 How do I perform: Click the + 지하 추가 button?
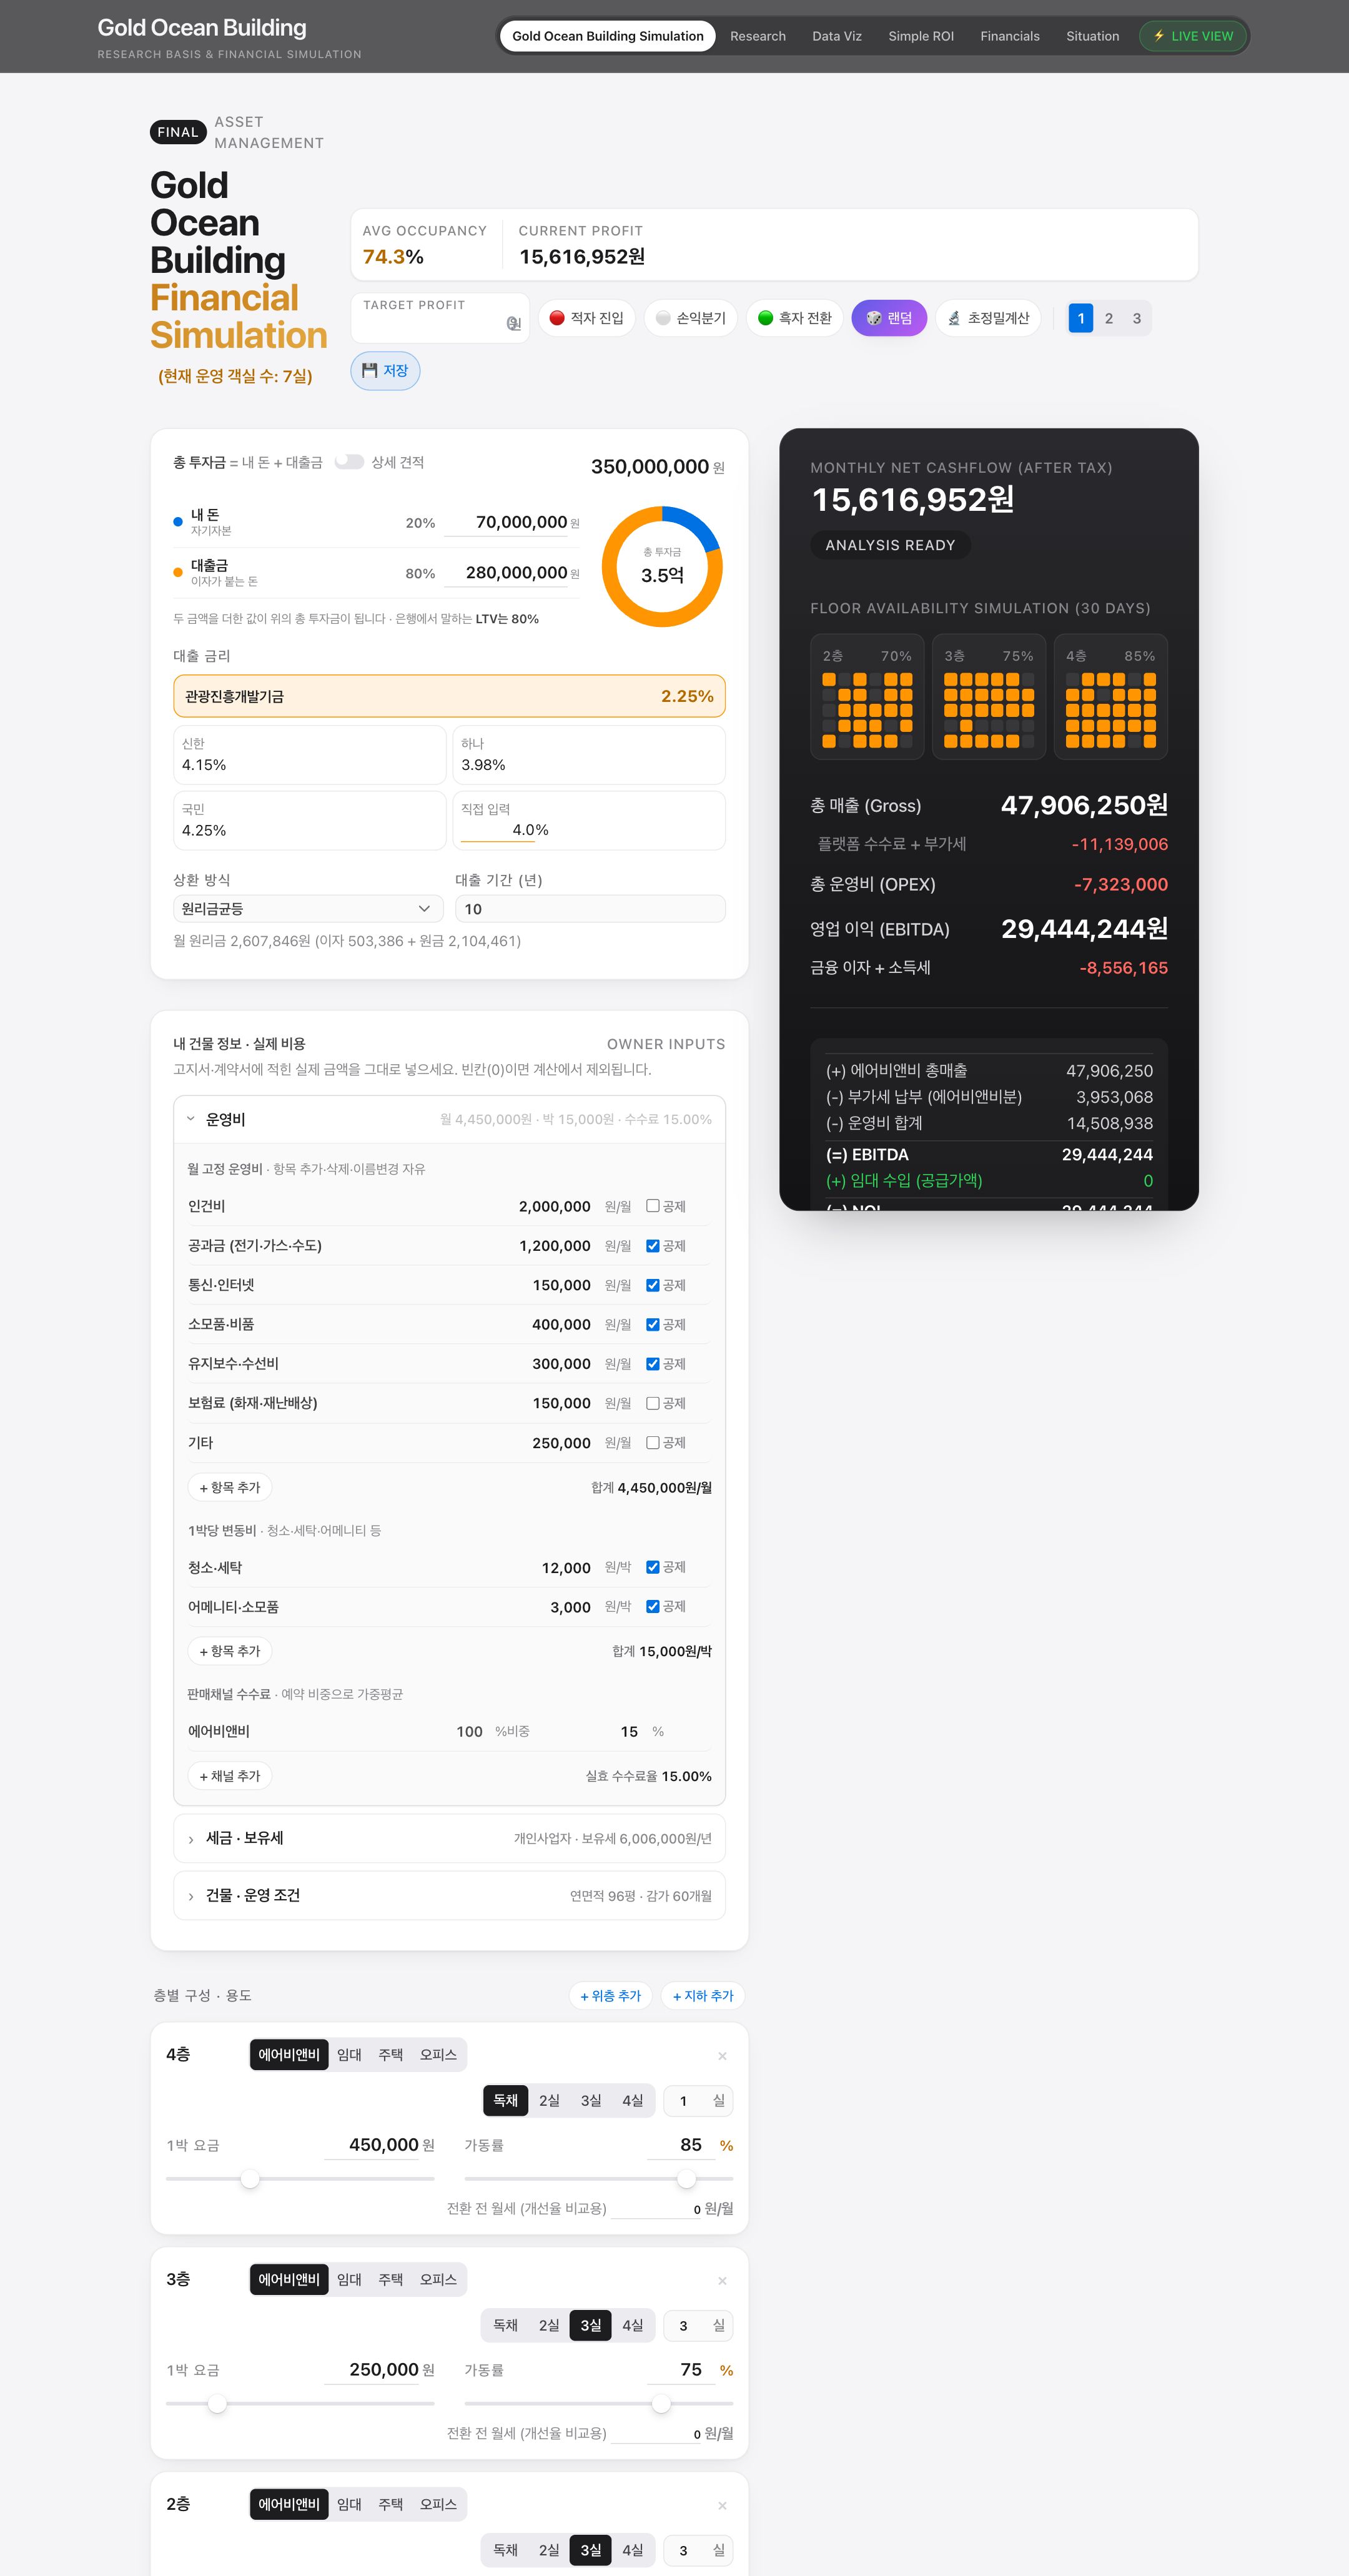[702, 1995]
